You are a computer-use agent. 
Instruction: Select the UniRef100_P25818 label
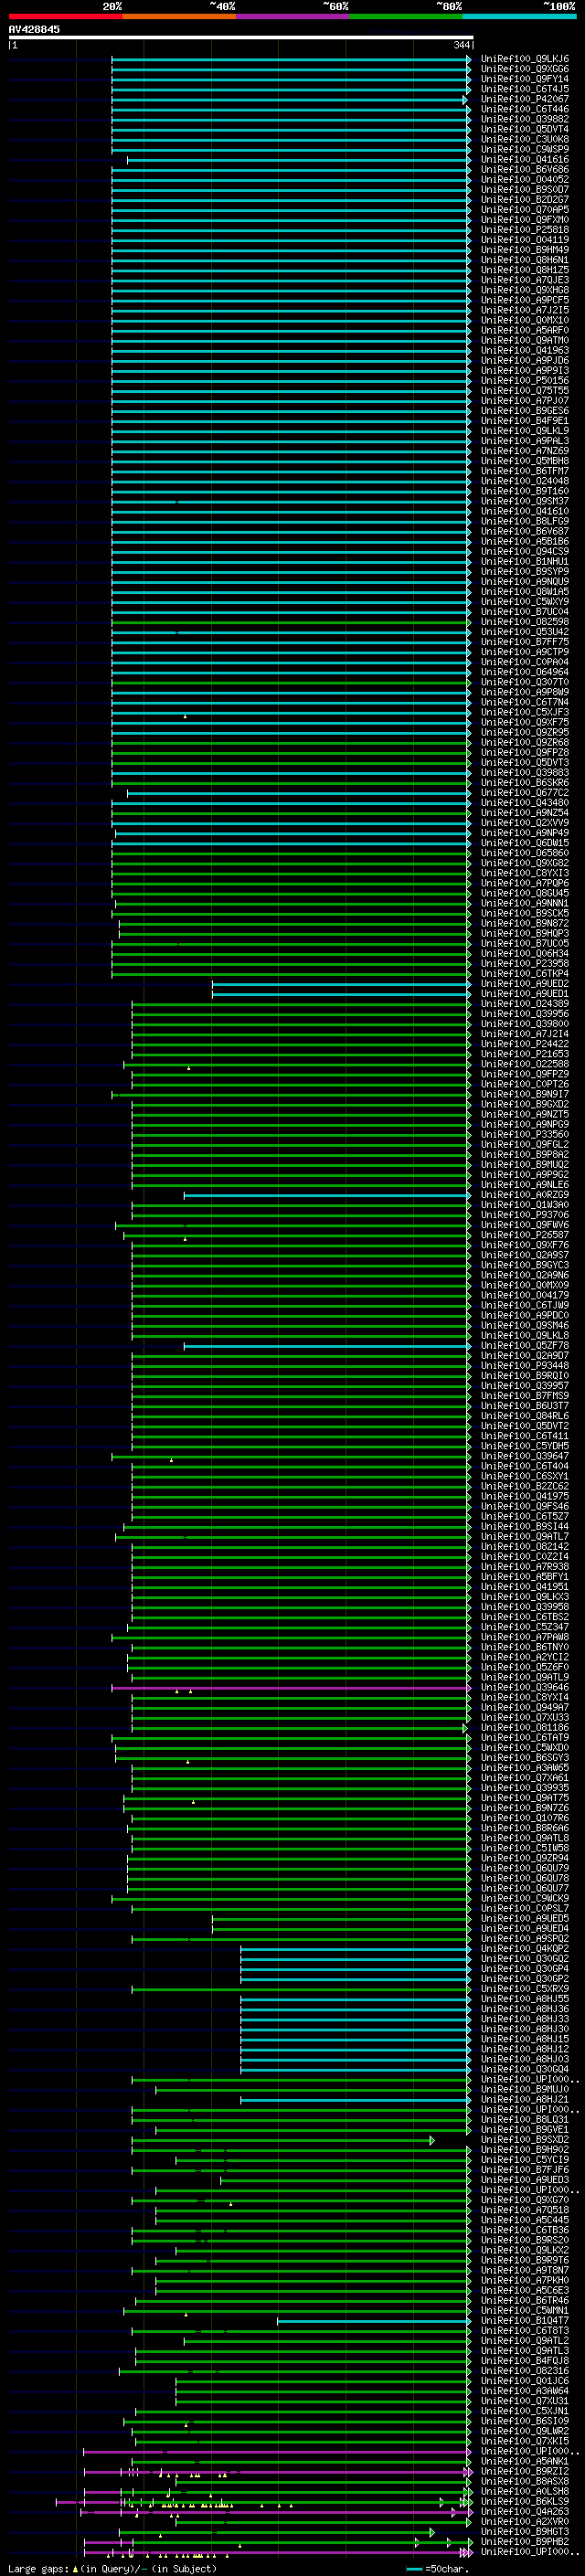tap(524, 230)
